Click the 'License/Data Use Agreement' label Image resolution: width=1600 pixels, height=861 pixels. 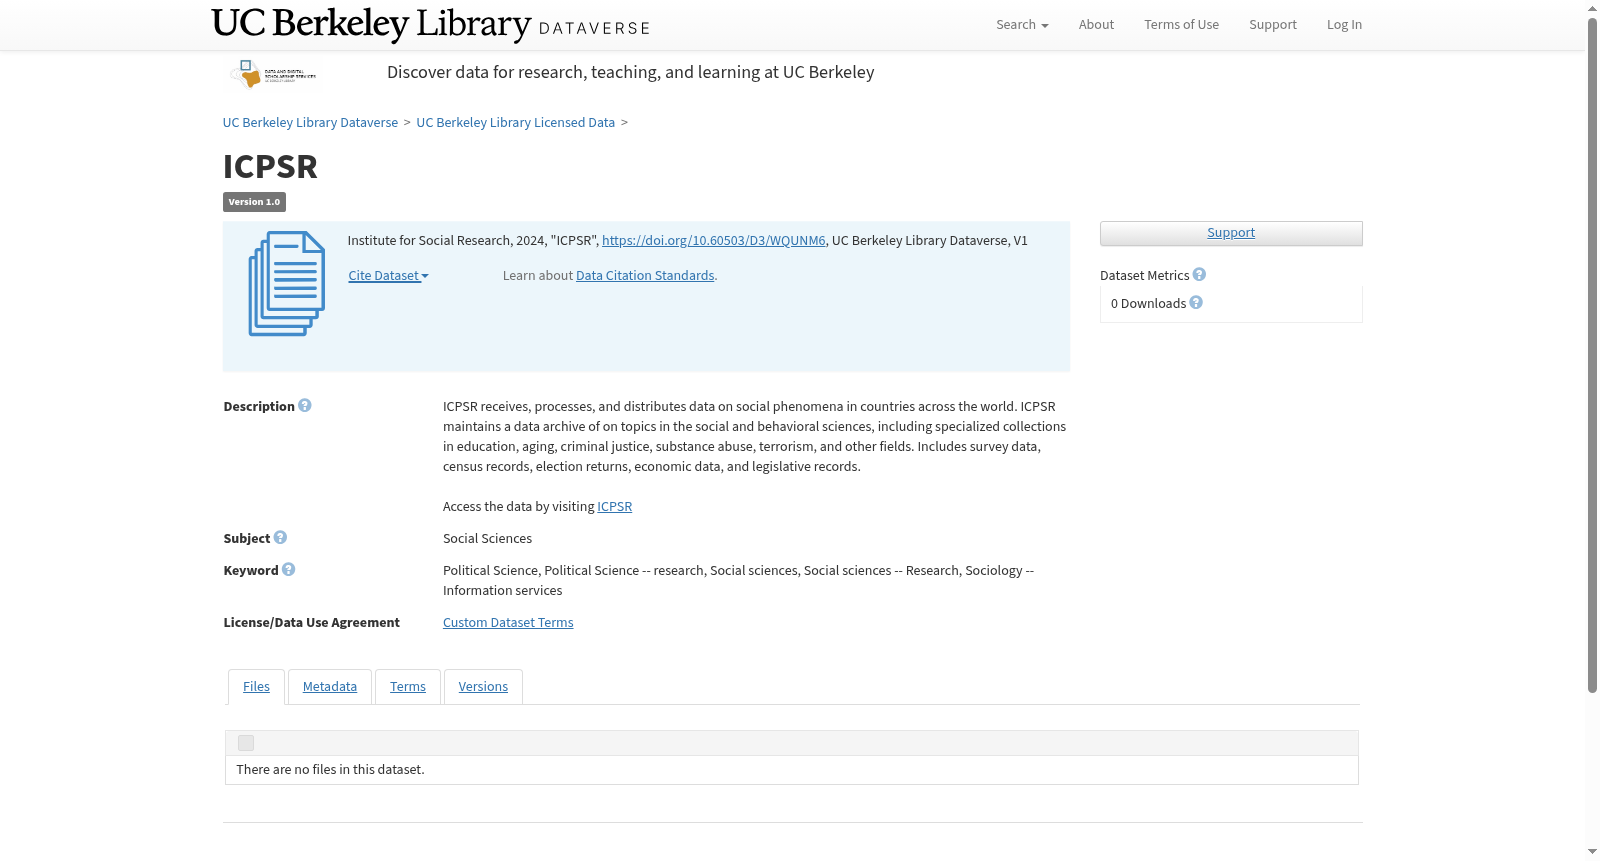point(311,623)
